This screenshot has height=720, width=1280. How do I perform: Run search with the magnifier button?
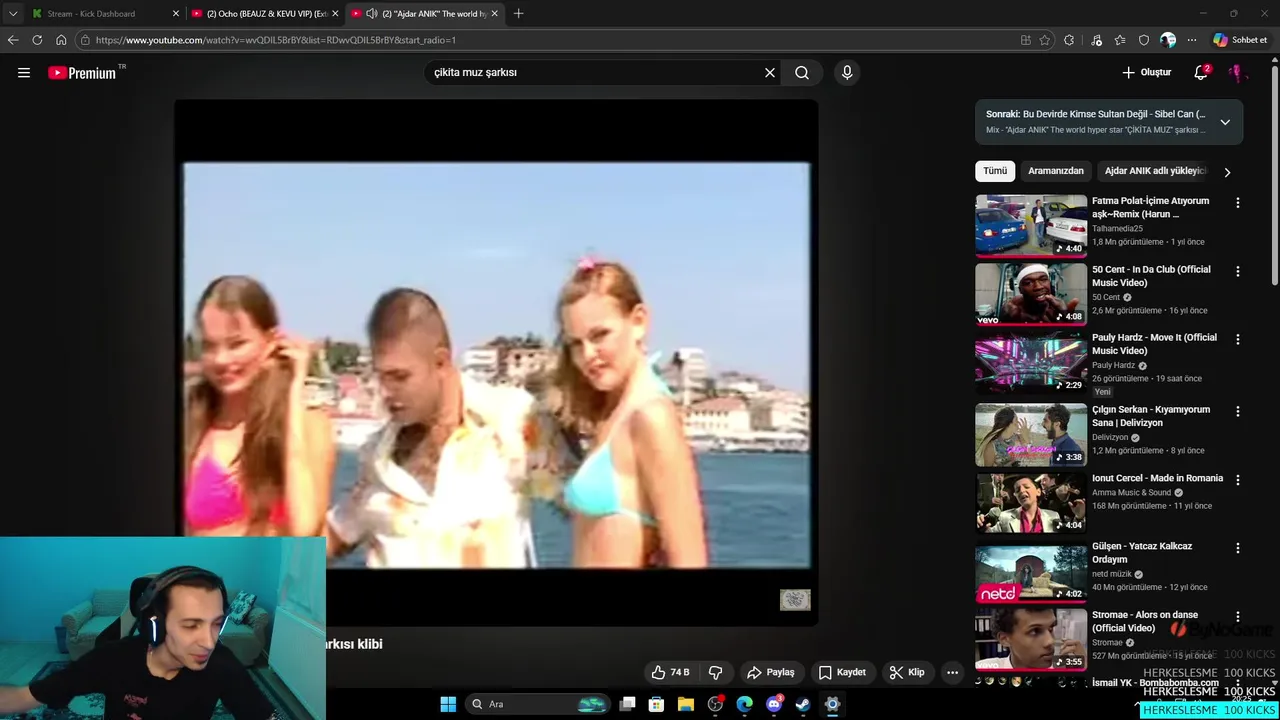802,72
